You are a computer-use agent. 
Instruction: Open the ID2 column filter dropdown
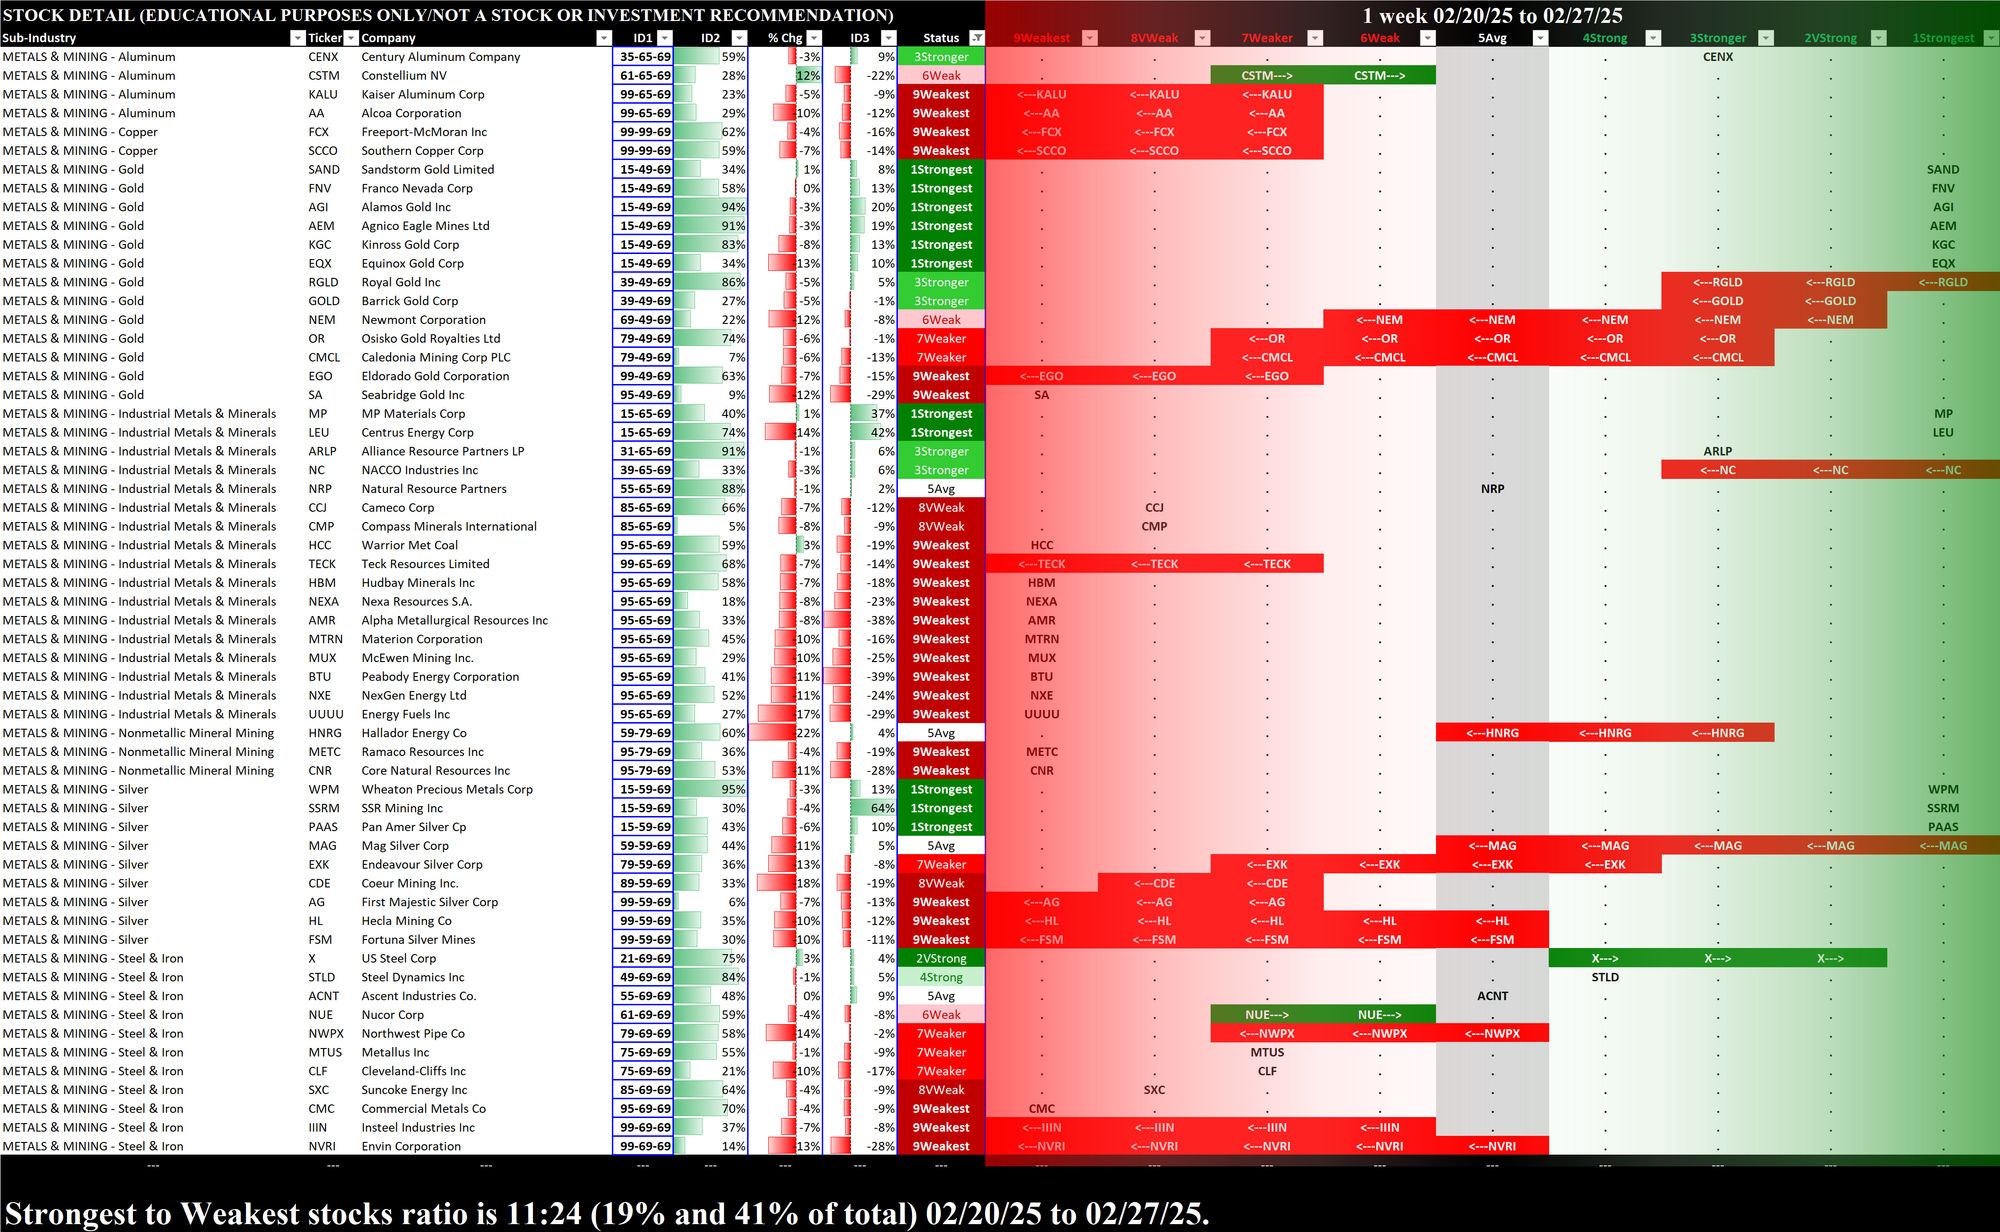point(740,38)
